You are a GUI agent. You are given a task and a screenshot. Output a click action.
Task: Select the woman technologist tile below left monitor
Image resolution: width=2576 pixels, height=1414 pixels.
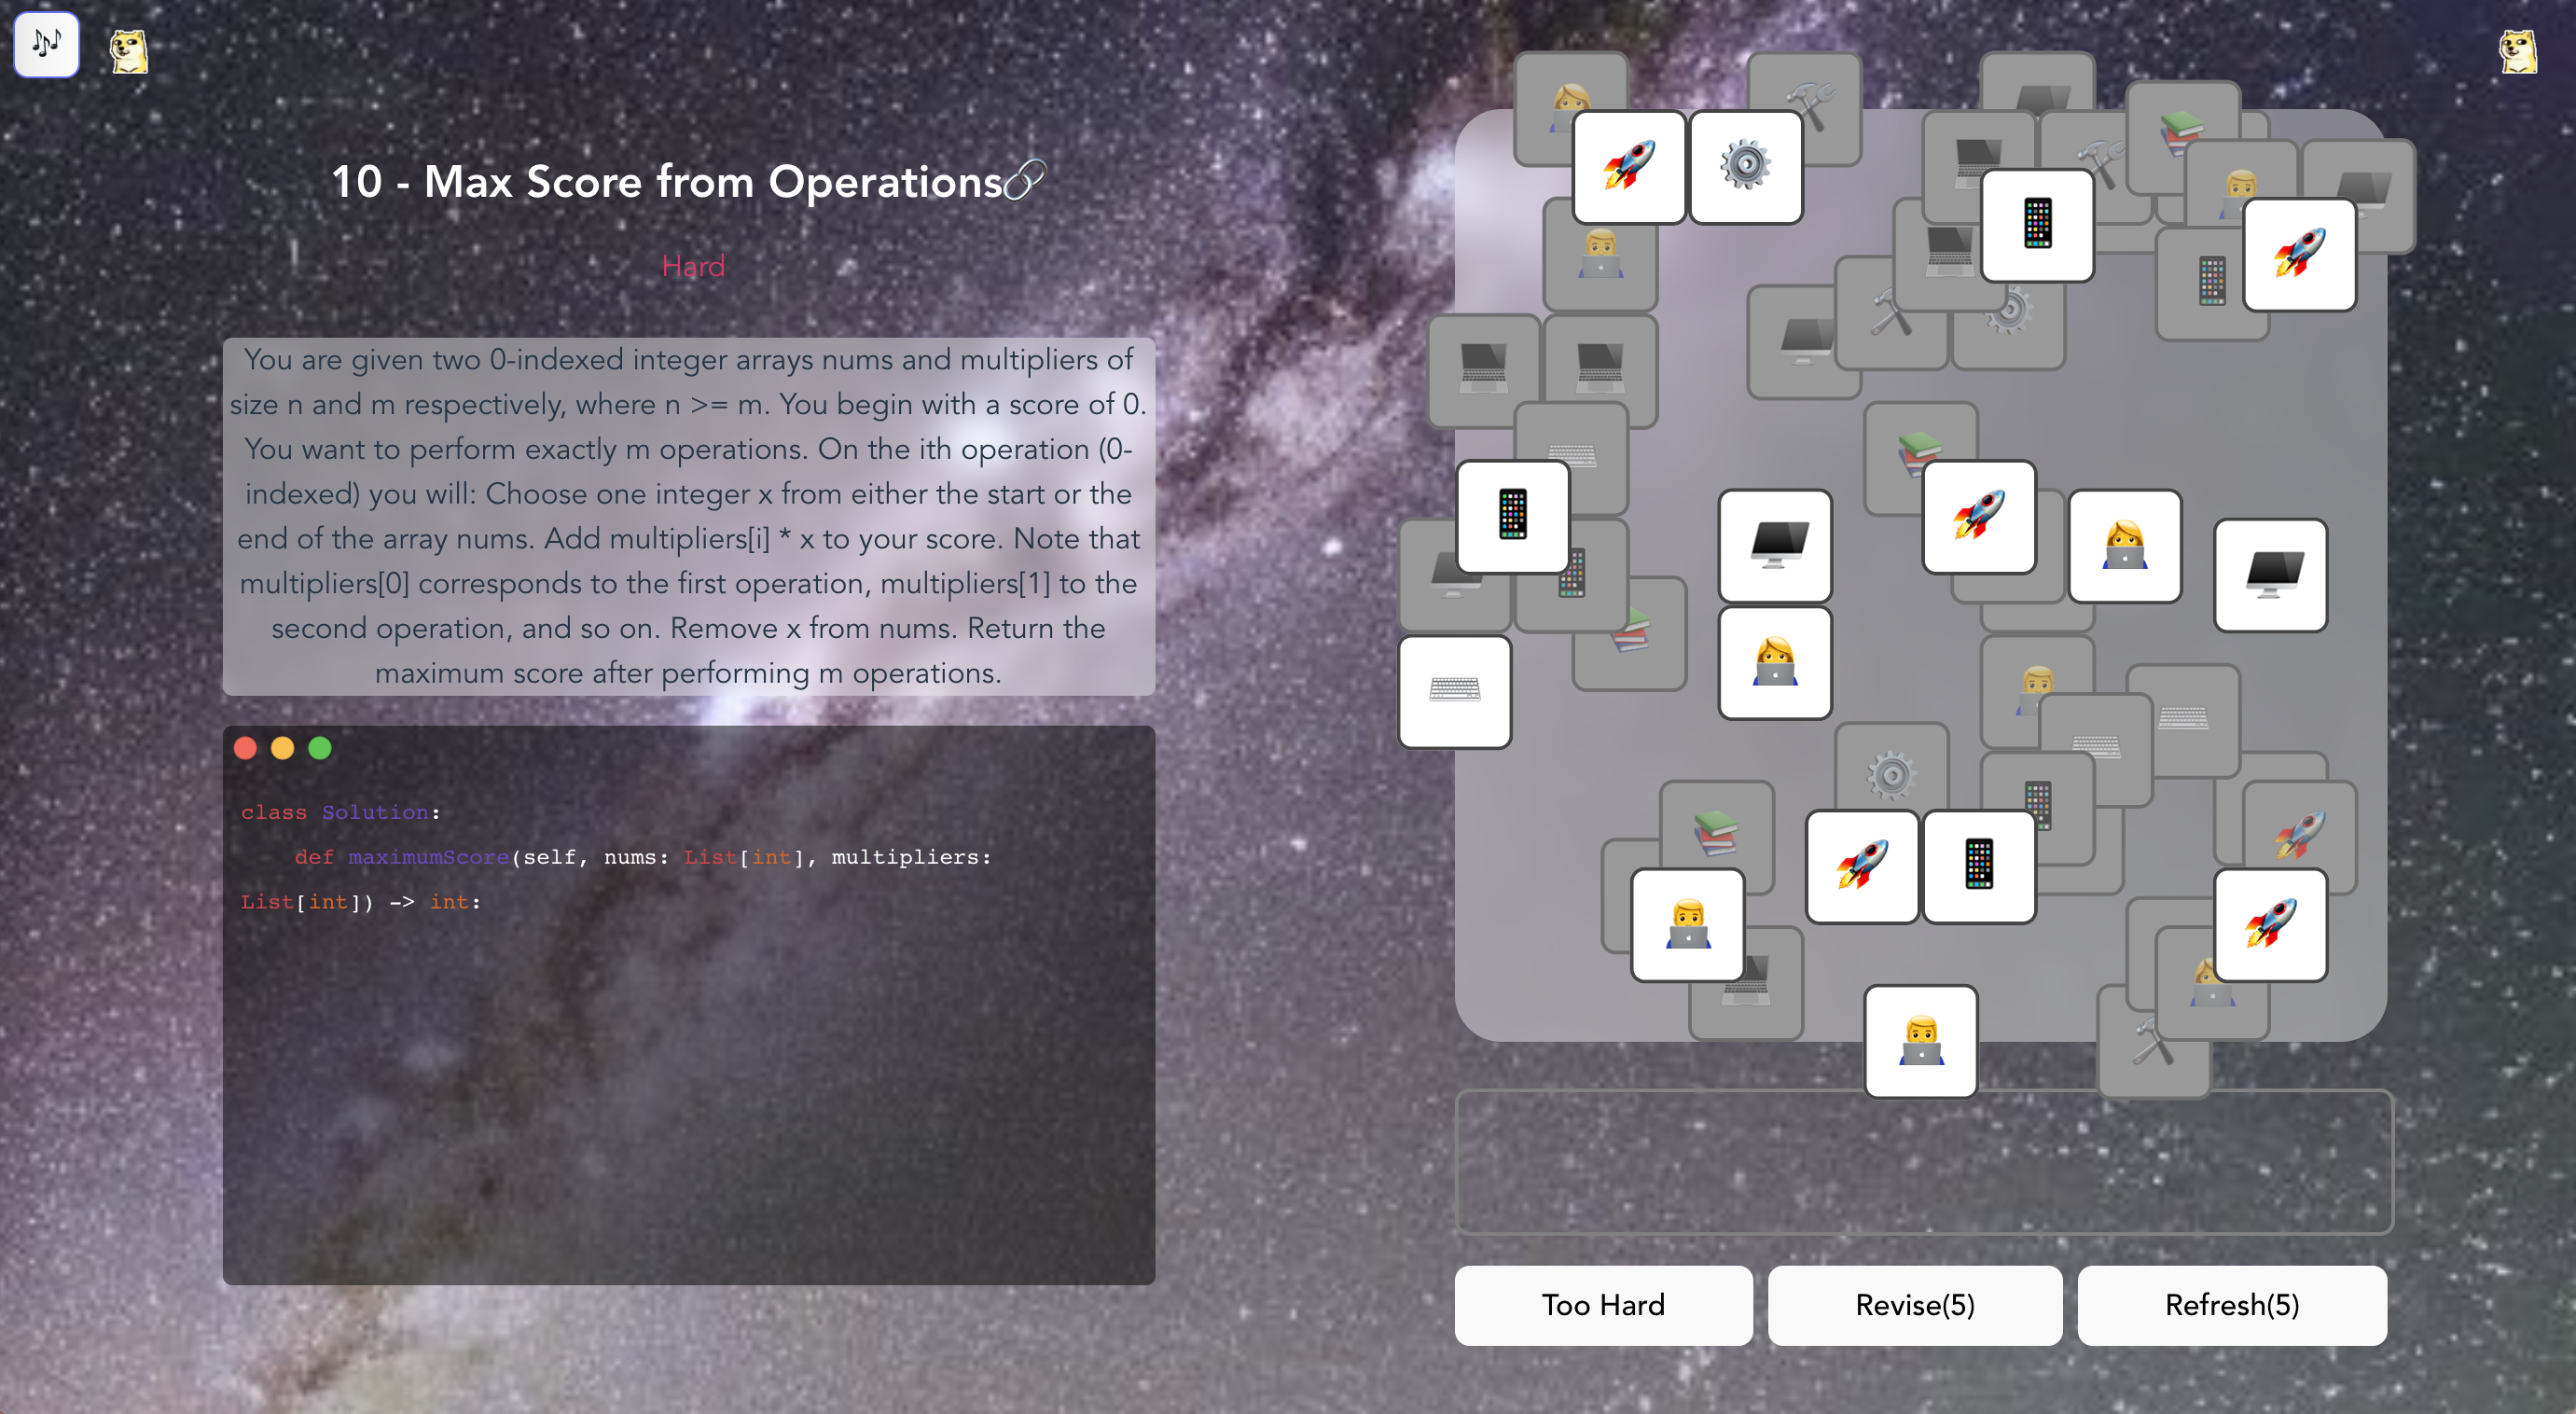pos(1774,662)
